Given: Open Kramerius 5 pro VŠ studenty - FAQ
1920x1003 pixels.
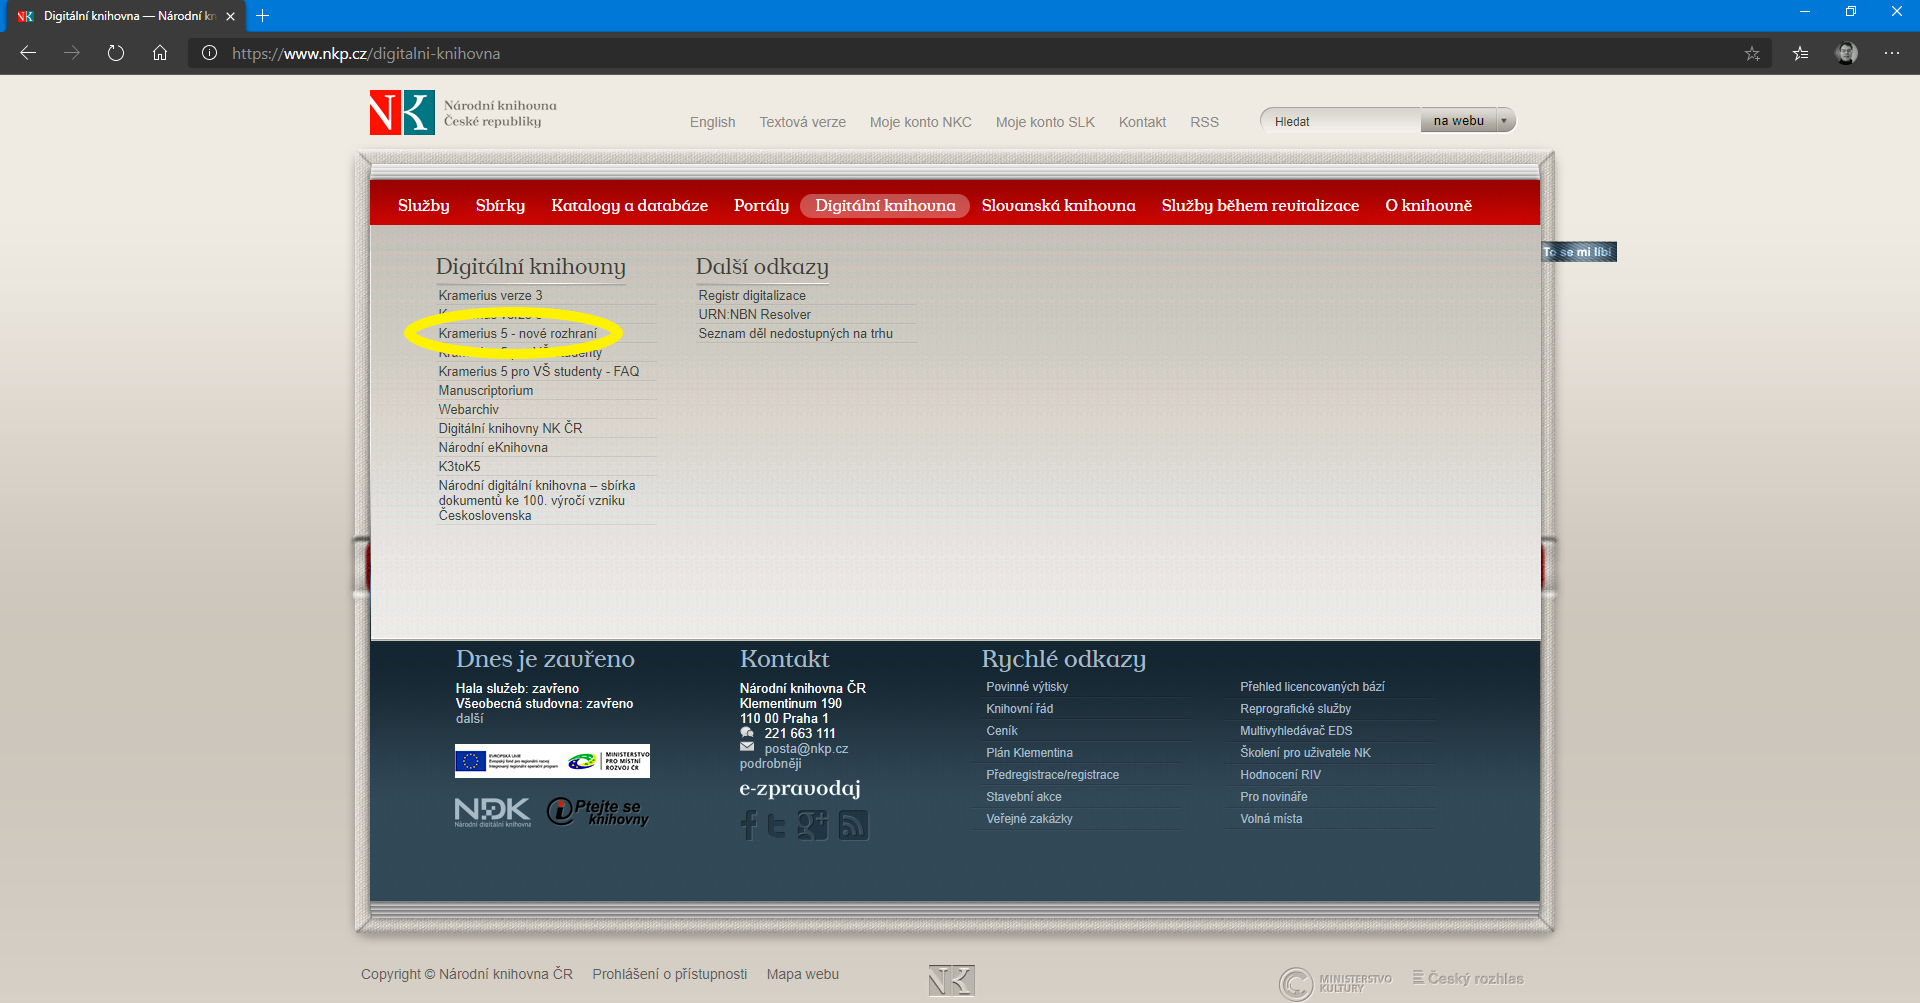Looking at the screenshot, I should [x=538, y=372].
